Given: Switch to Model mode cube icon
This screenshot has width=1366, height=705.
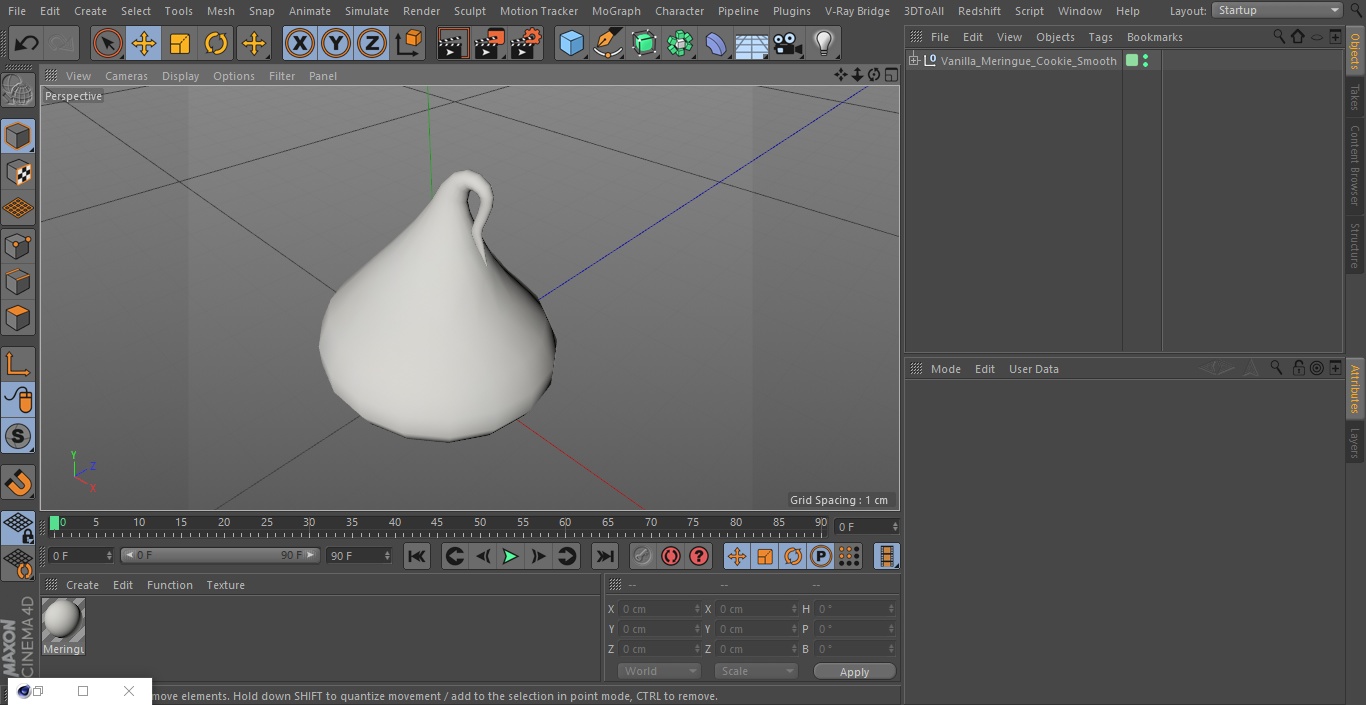Looking at the screenshot, I should click(18, 136).
